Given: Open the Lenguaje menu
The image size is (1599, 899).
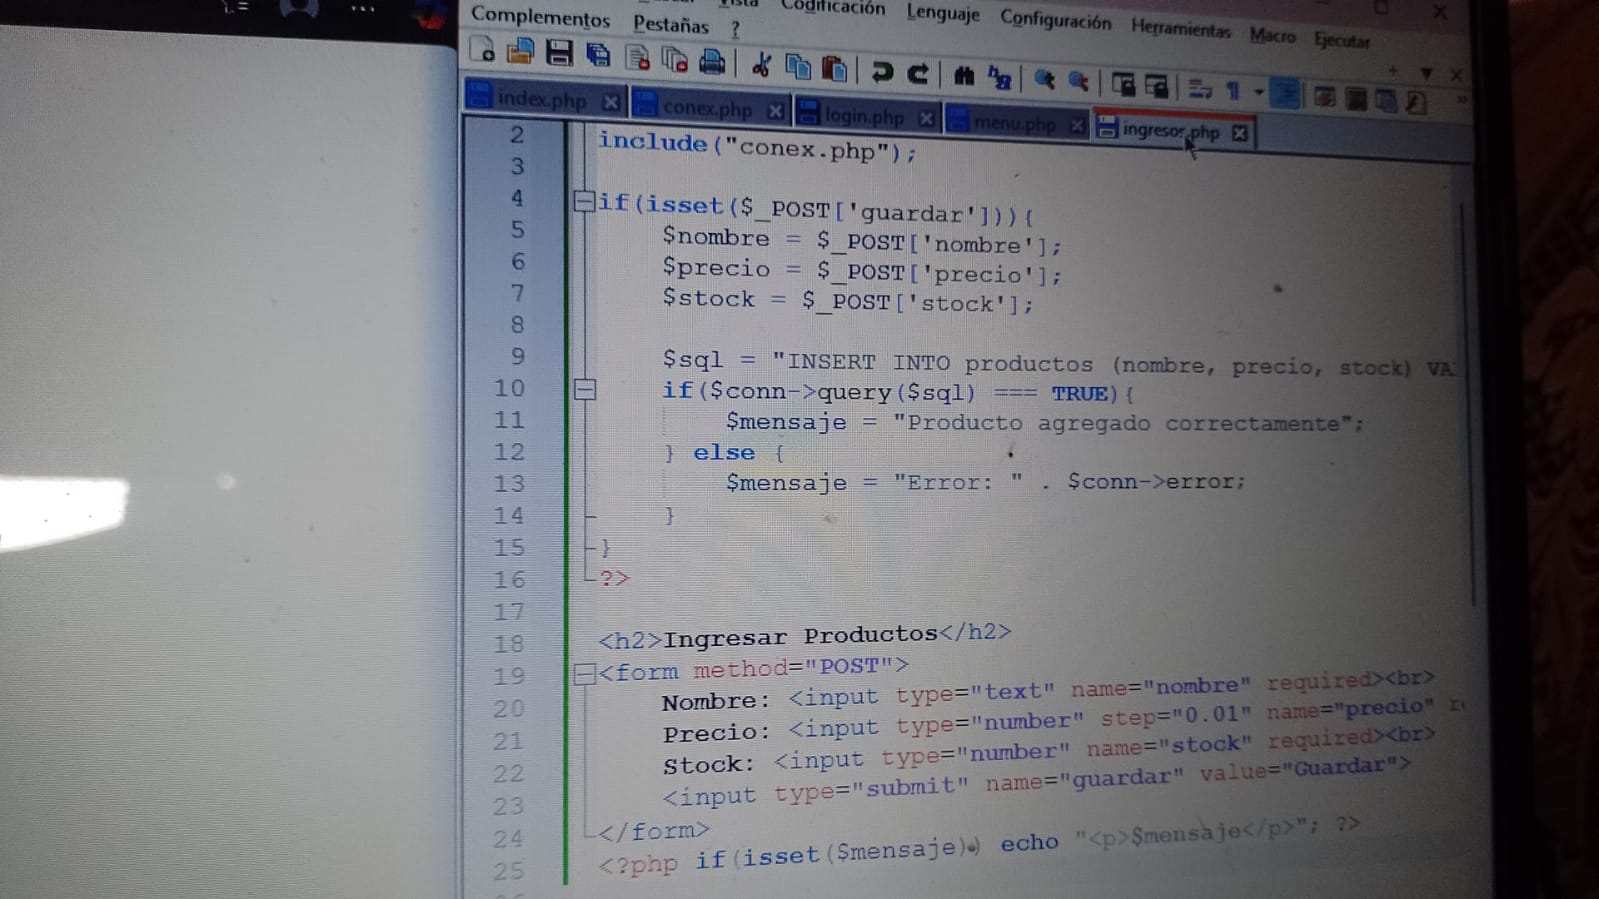Looking at the screenshot, I should coord(942,13).
